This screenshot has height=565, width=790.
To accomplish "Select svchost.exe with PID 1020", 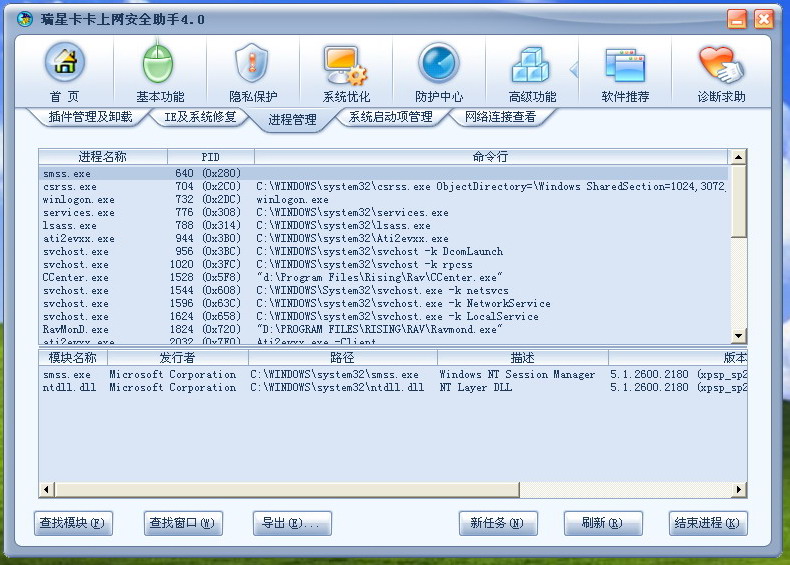I will [383, 265].
